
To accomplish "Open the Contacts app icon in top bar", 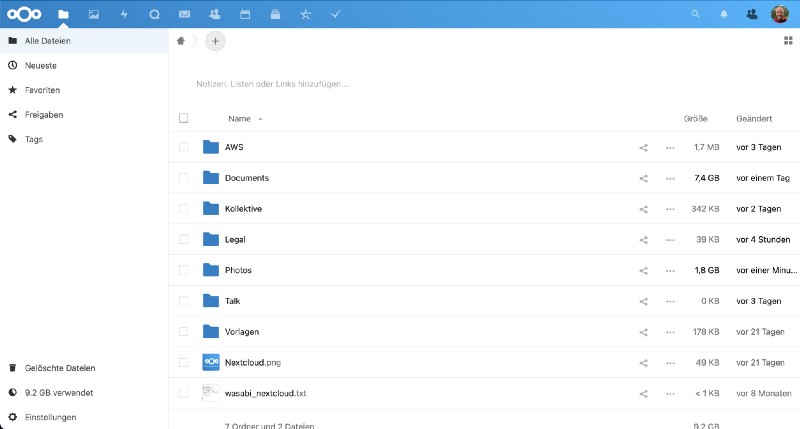I will click(x=215, y=14).
